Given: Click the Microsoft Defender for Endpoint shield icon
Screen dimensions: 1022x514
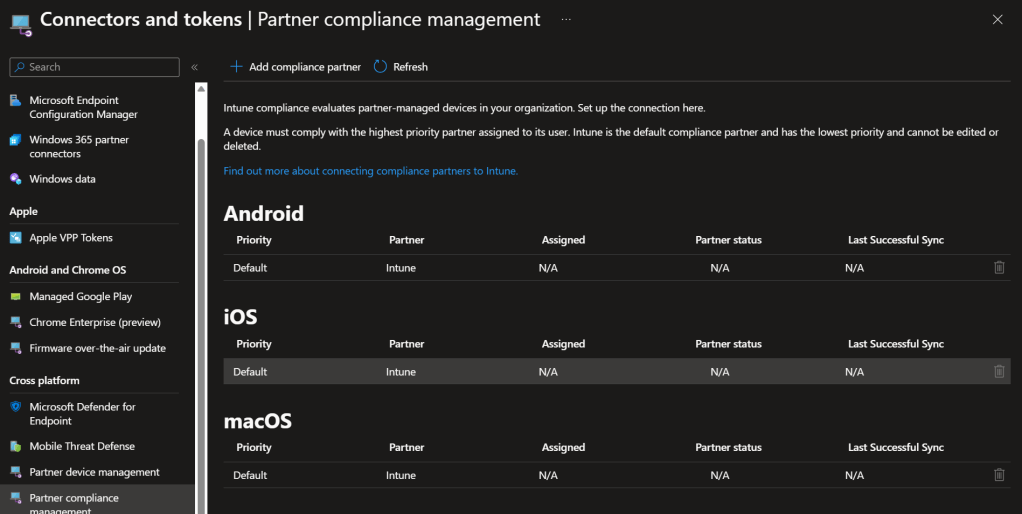Looking at the screenshot, I should (16, 407).
